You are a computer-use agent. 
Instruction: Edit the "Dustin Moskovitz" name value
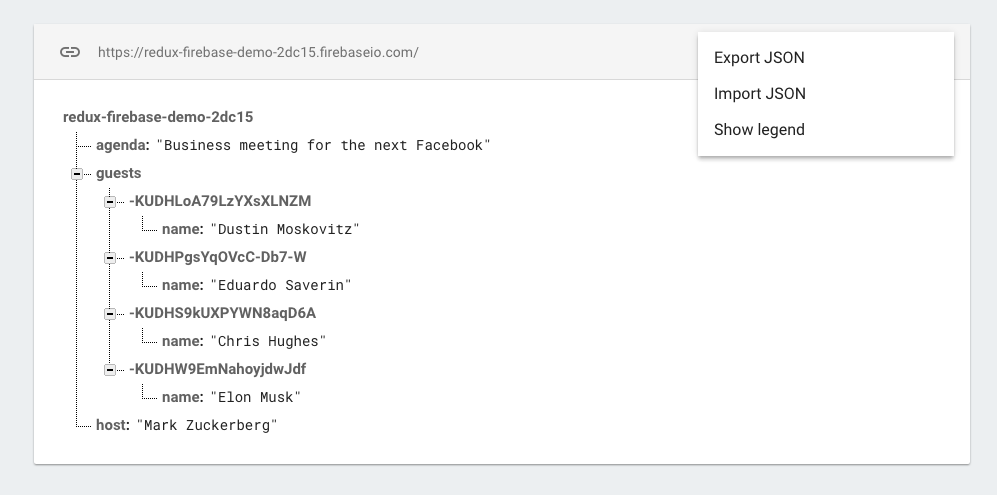click(285, 230)
